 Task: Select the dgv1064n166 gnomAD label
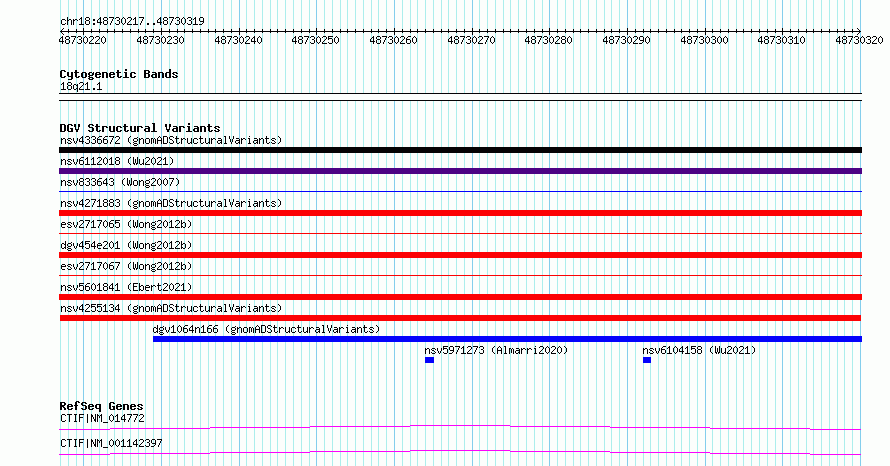coord(266,329)
